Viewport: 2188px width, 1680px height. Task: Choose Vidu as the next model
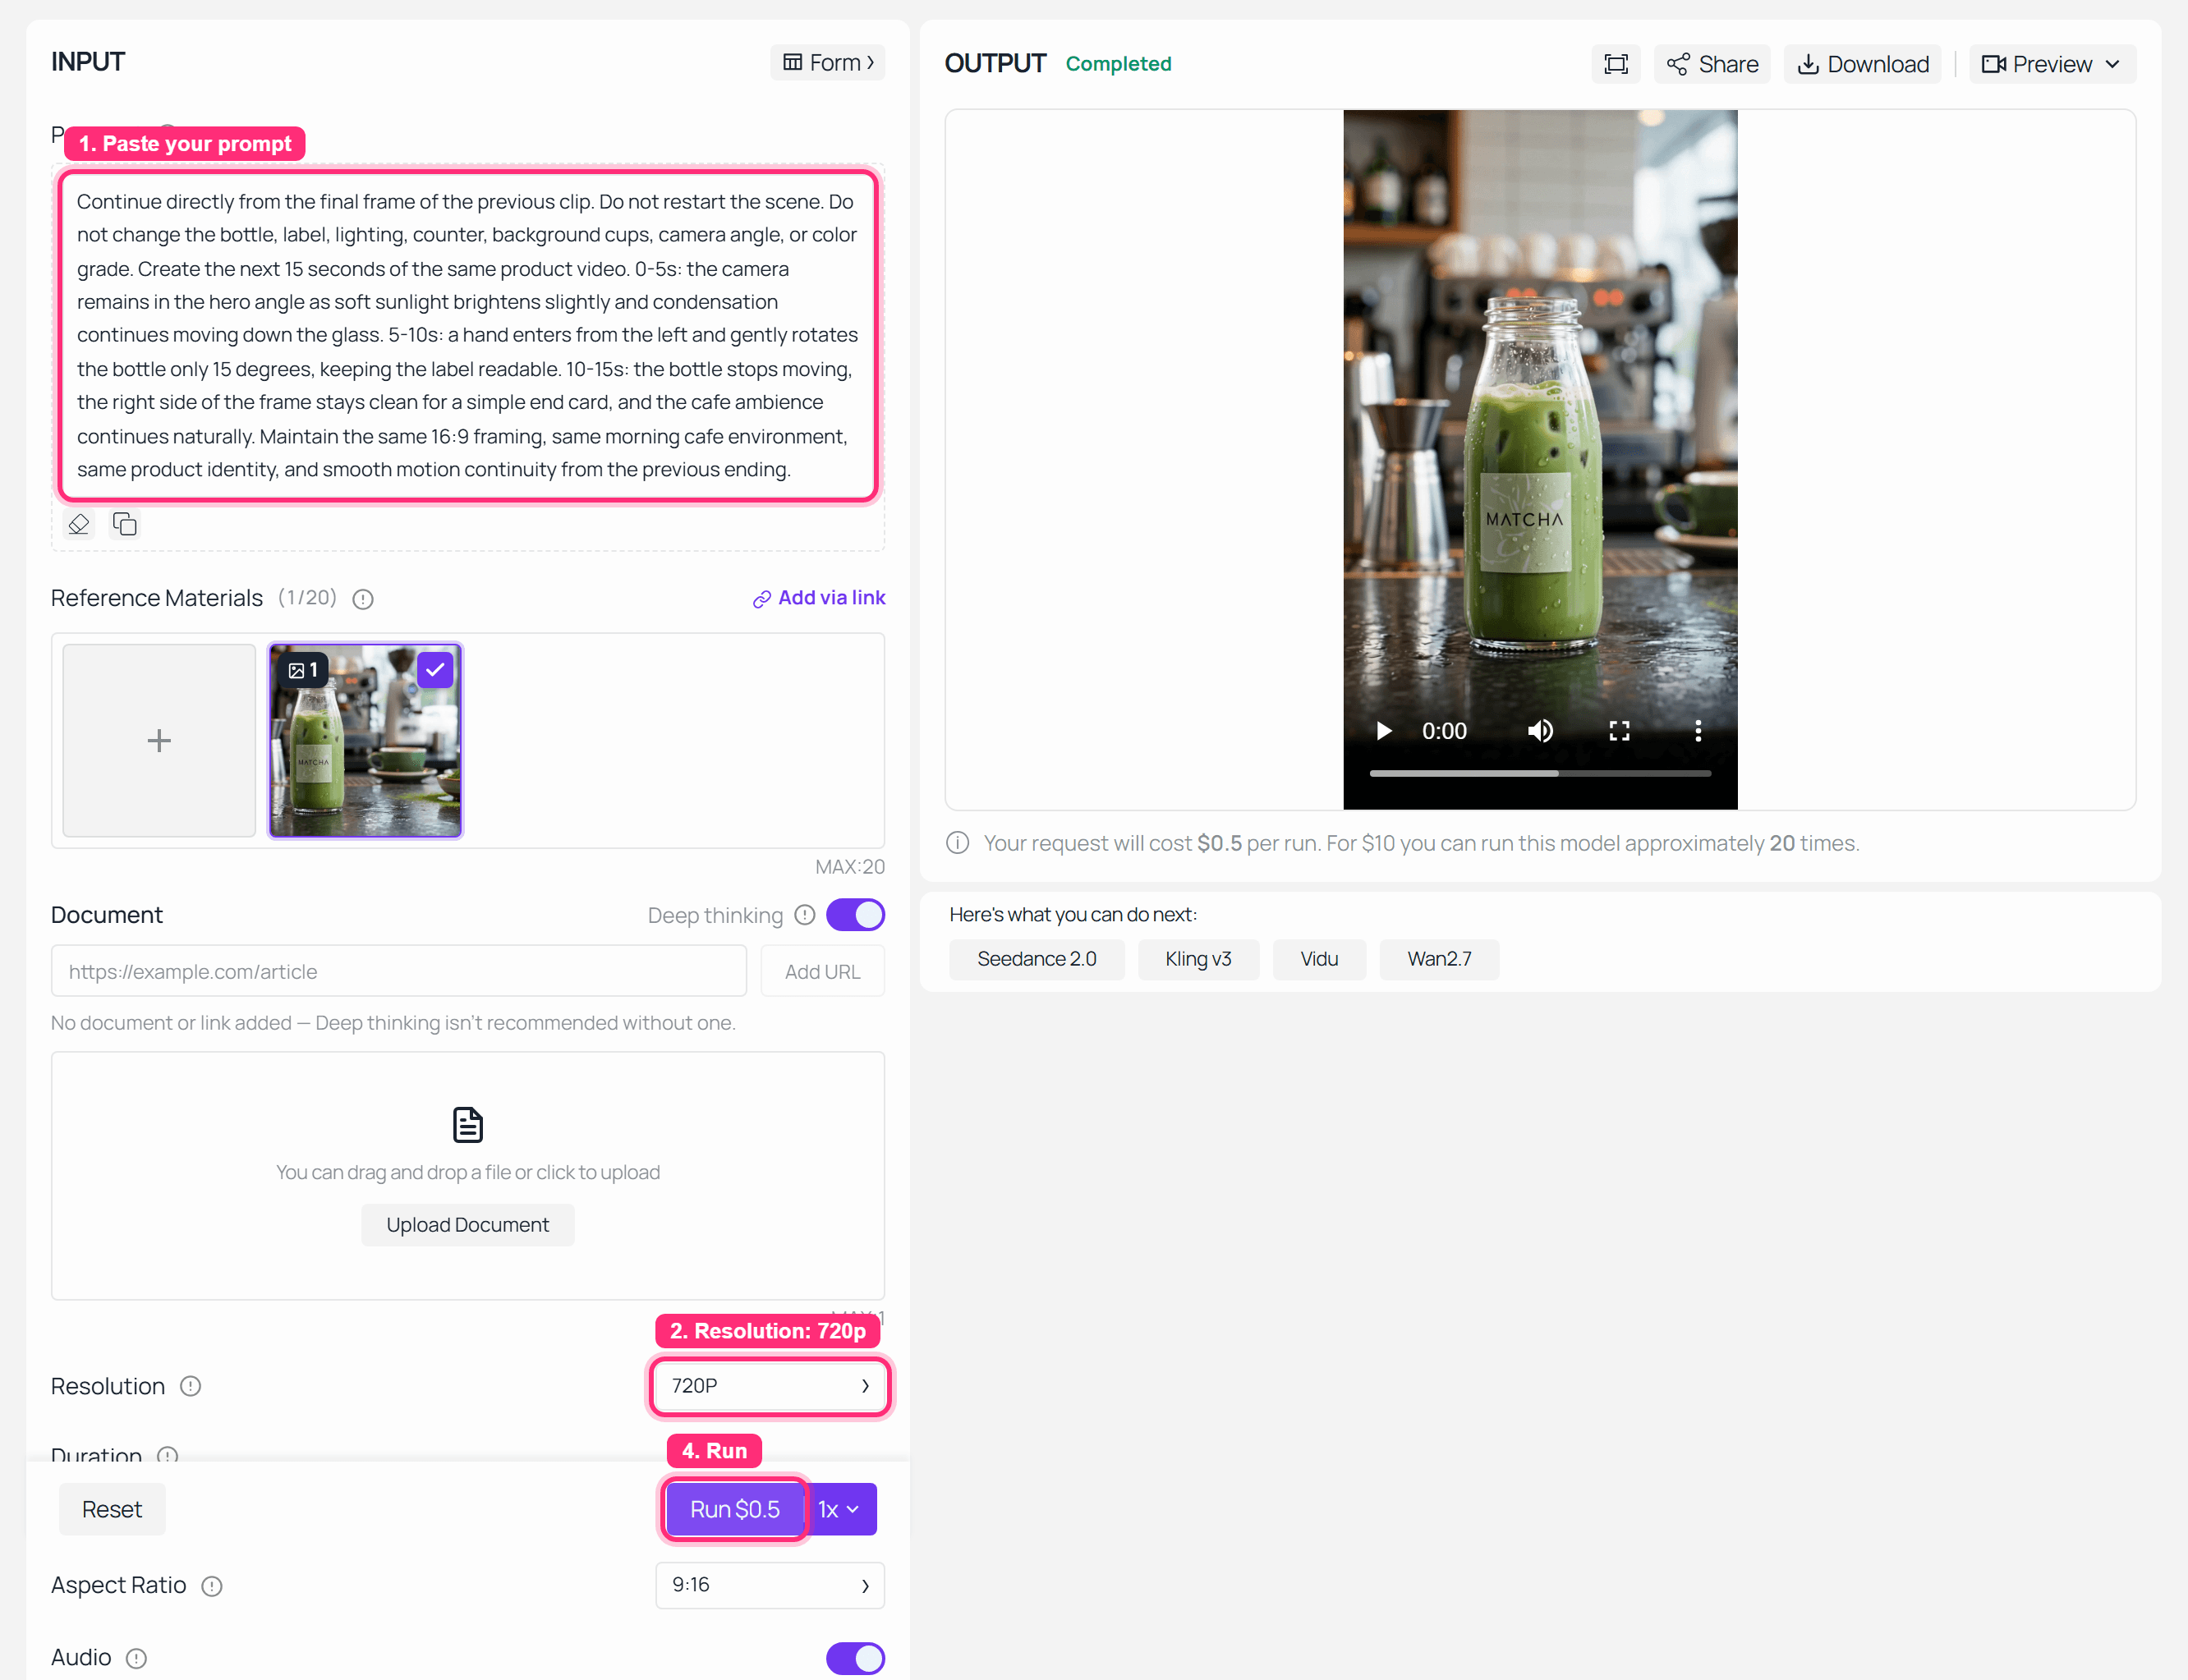[x=1319, y=959]
